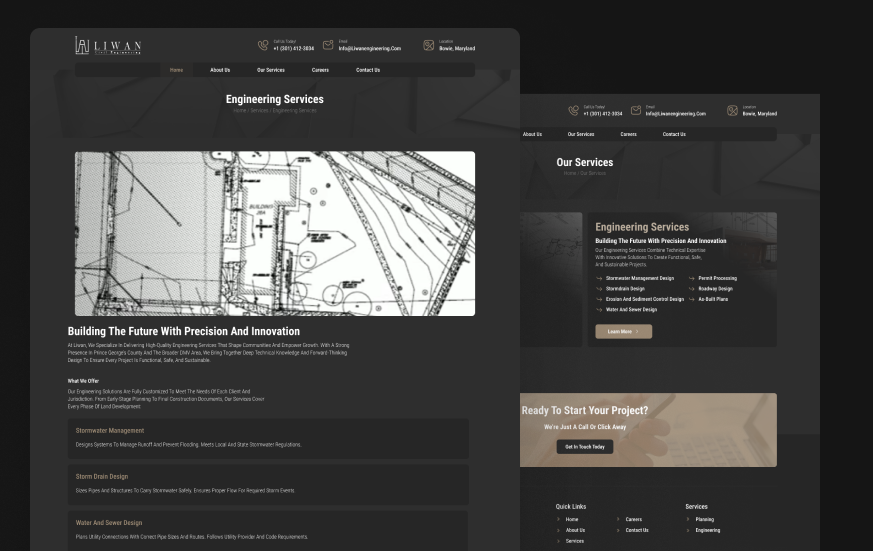The width and height of the screenshot is (873, 551).
Task: Click the envelope icon on Our Services page
Action: pyautogui.click(x=636, y=111)
